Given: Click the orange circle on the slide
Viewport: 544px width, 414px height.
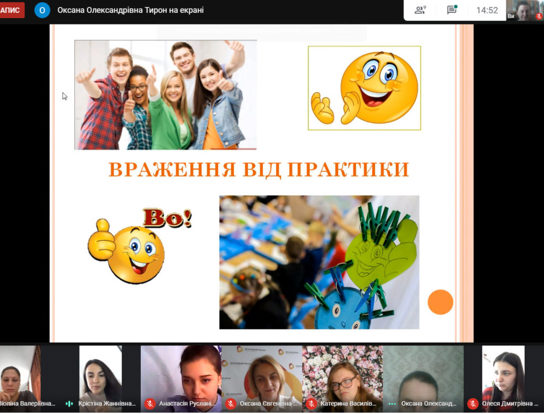Looking at the screenshot, I should point(440,302).
